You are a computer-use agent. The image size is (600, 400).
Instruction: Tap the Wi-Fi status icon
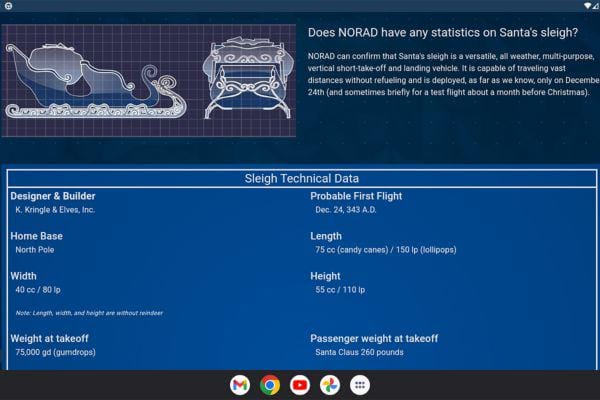coord(587,5)
